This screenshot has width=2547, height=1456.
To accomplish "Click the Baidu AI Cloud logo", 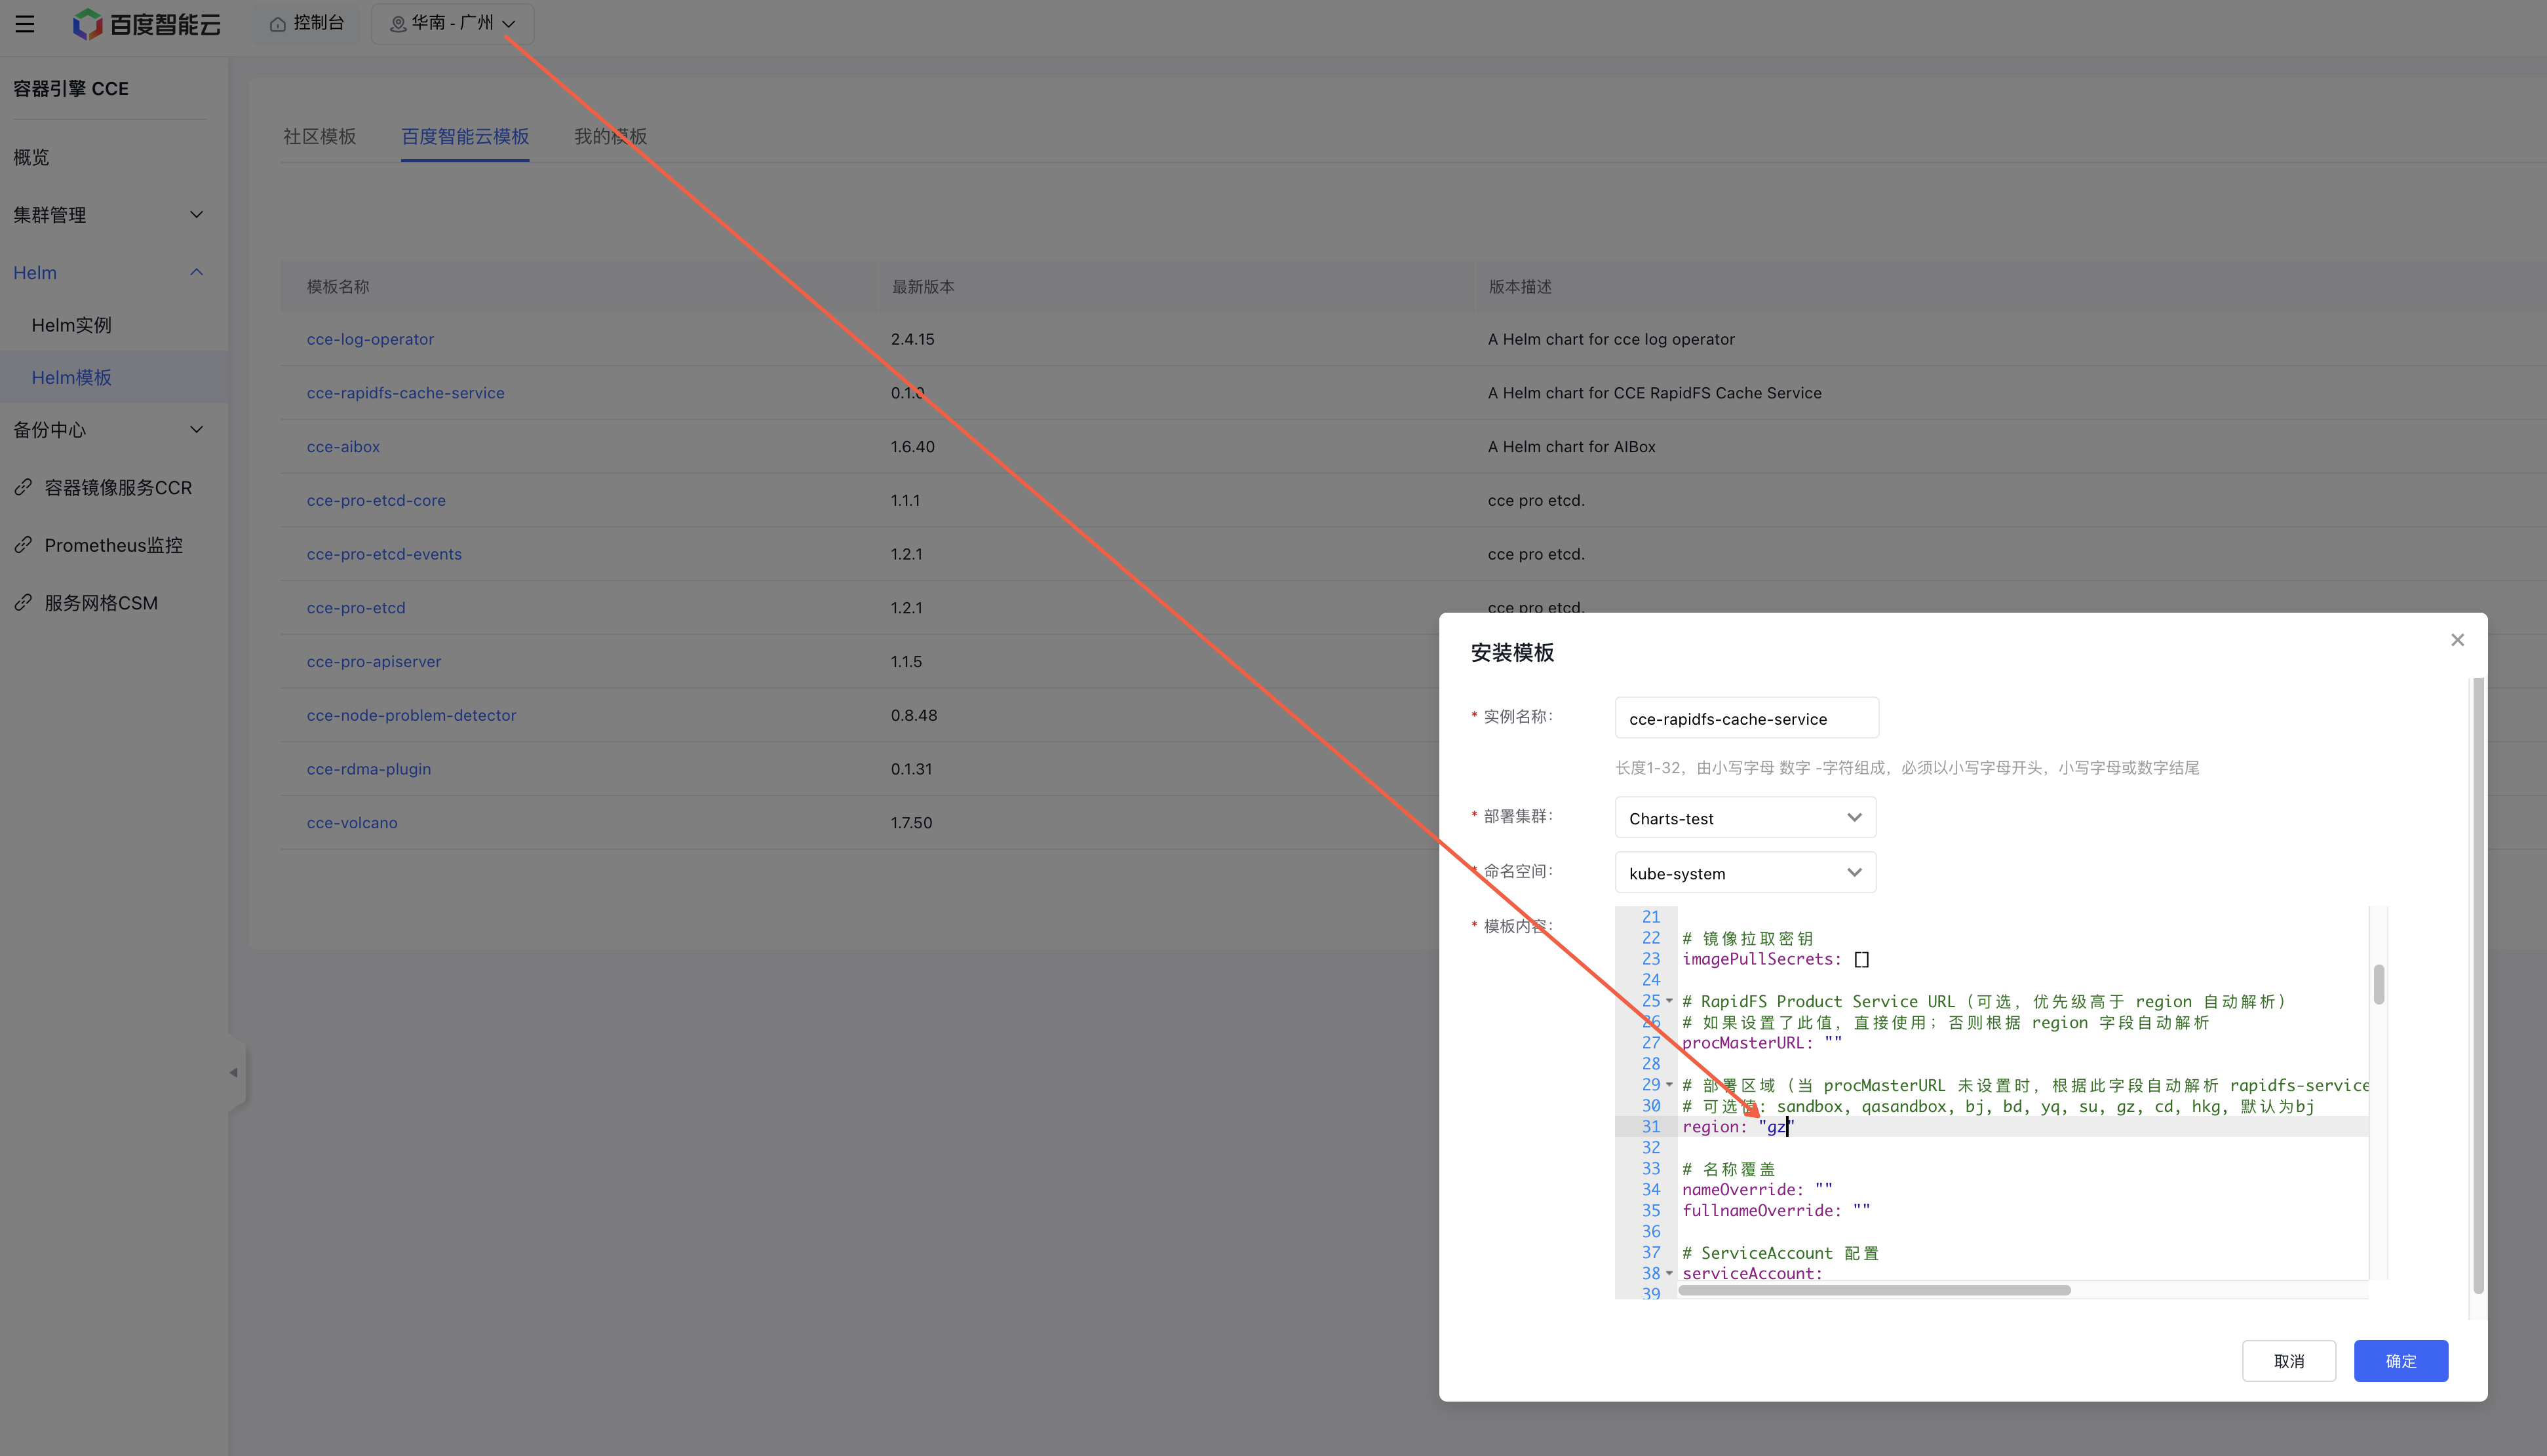I will [147, 23].
